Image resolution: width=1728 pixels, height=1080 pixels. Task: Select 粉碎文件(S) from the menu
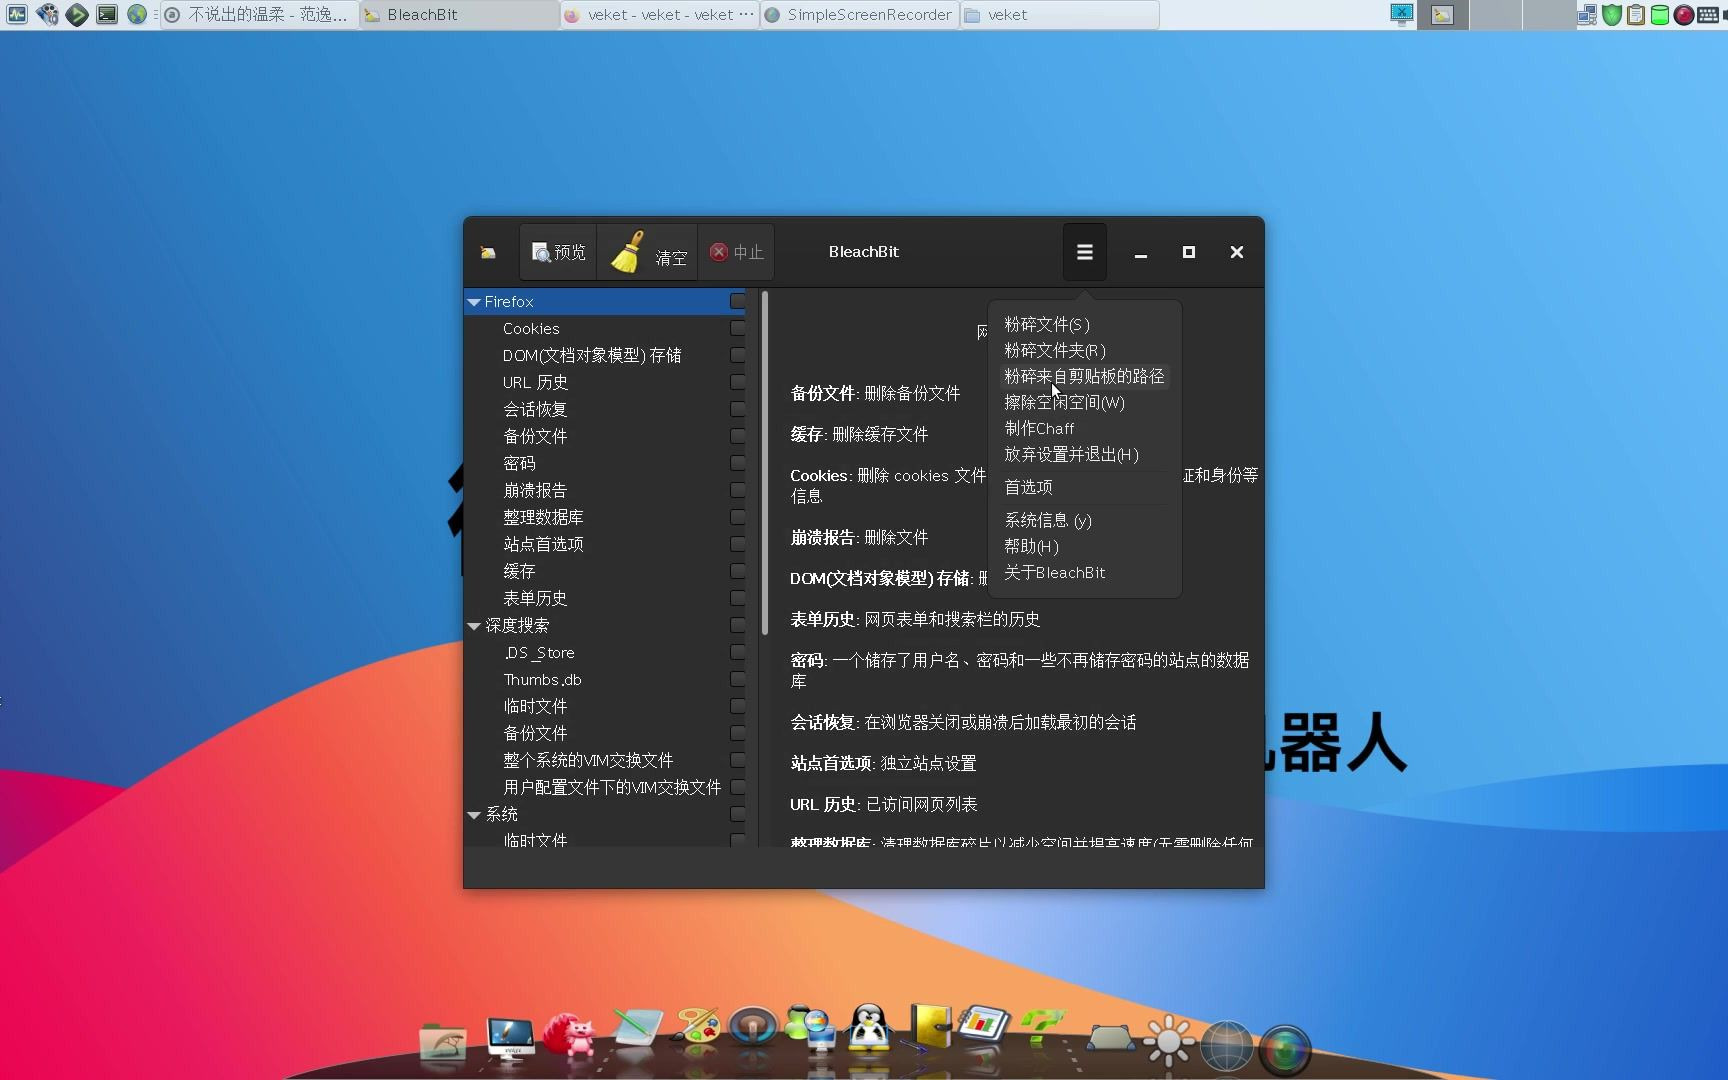[1084, 324]
